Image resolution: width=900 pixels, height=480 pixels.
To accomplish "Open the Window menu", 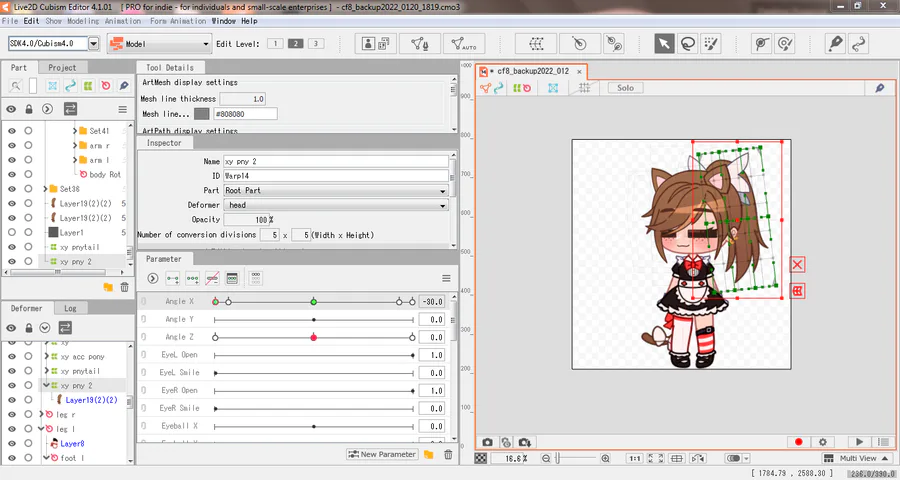I will coord(224,21).
